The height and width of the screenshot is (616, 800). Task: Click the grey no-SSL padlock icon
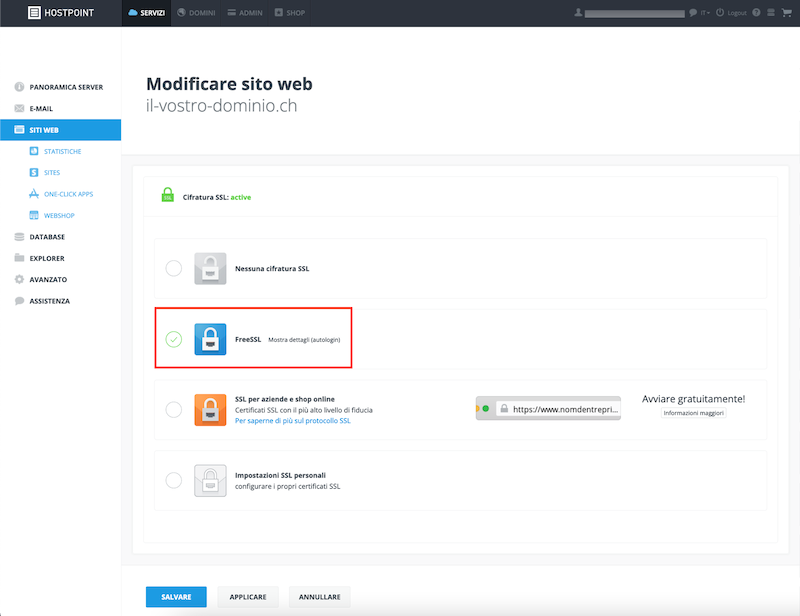coord(210,268)
